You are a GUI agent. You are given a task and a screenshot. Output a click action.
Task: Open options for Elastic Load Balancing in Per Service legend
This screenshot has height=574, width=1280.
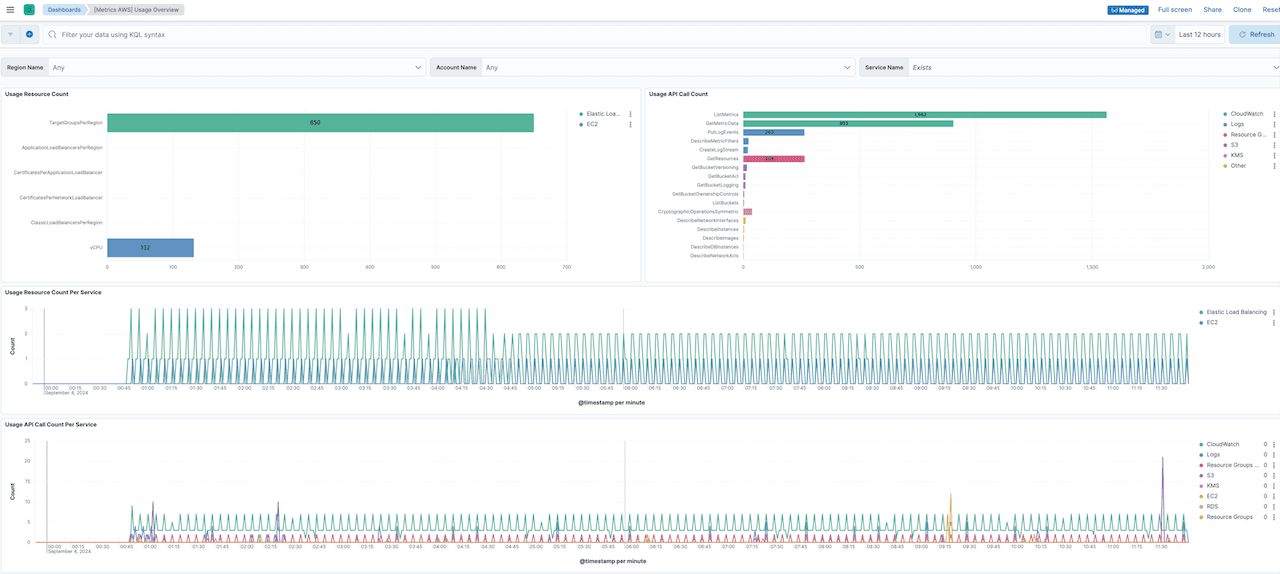pos(1274,312)
